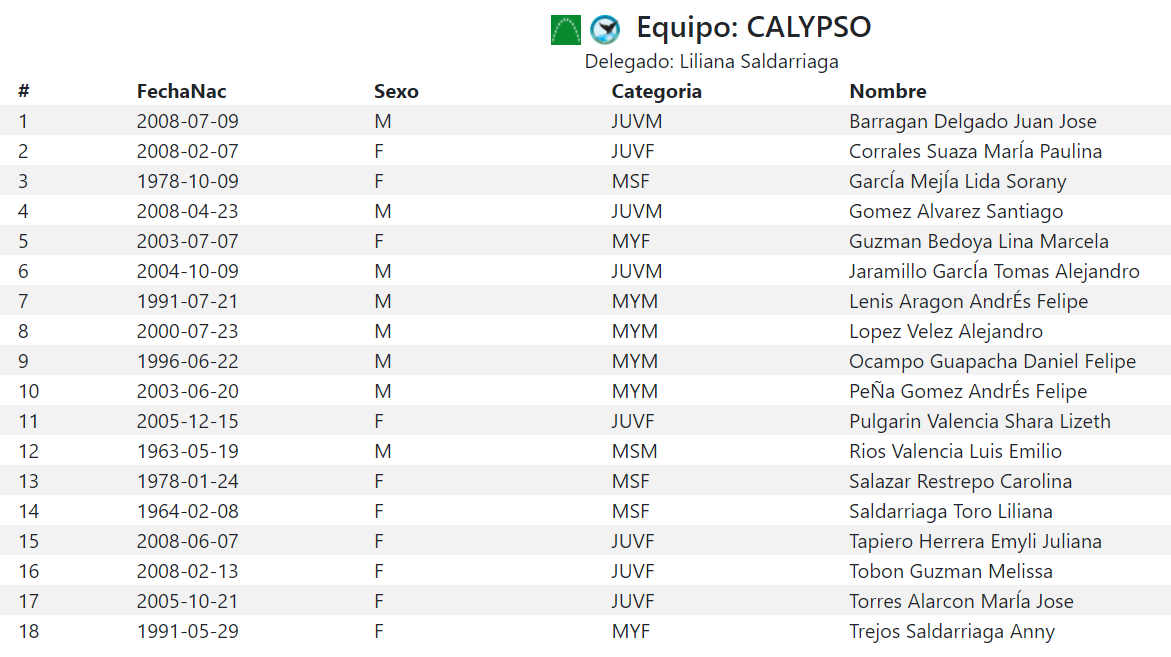
Task: Click the green flag icon
Action: (565, 30)
